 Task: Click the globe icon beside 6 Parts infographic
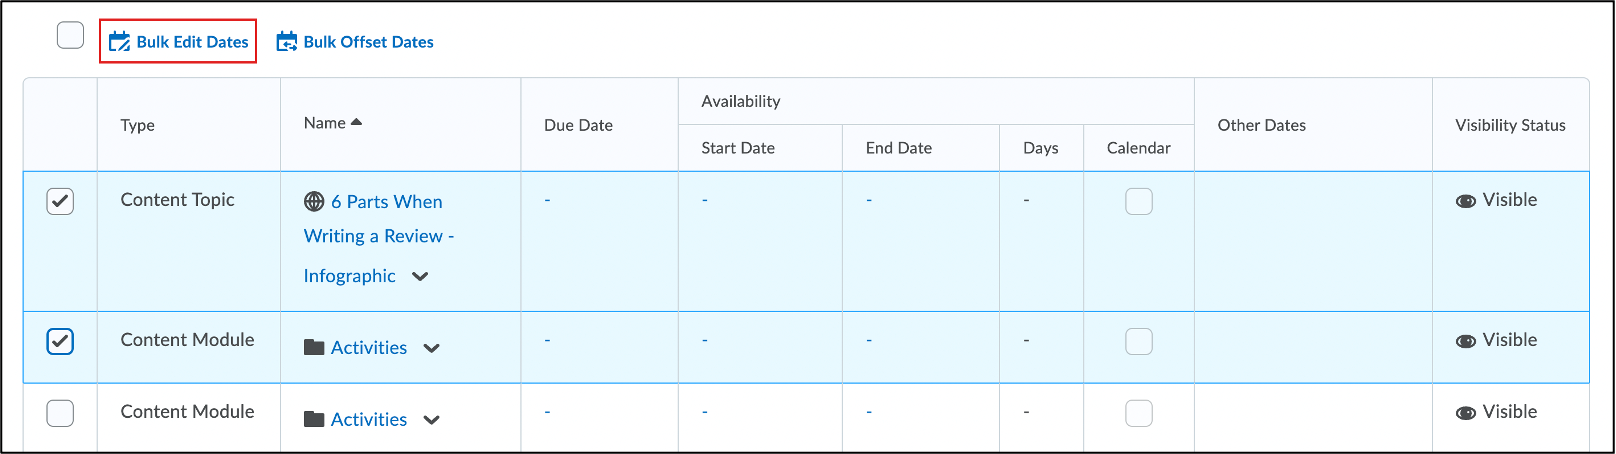[x=314, y=202]
